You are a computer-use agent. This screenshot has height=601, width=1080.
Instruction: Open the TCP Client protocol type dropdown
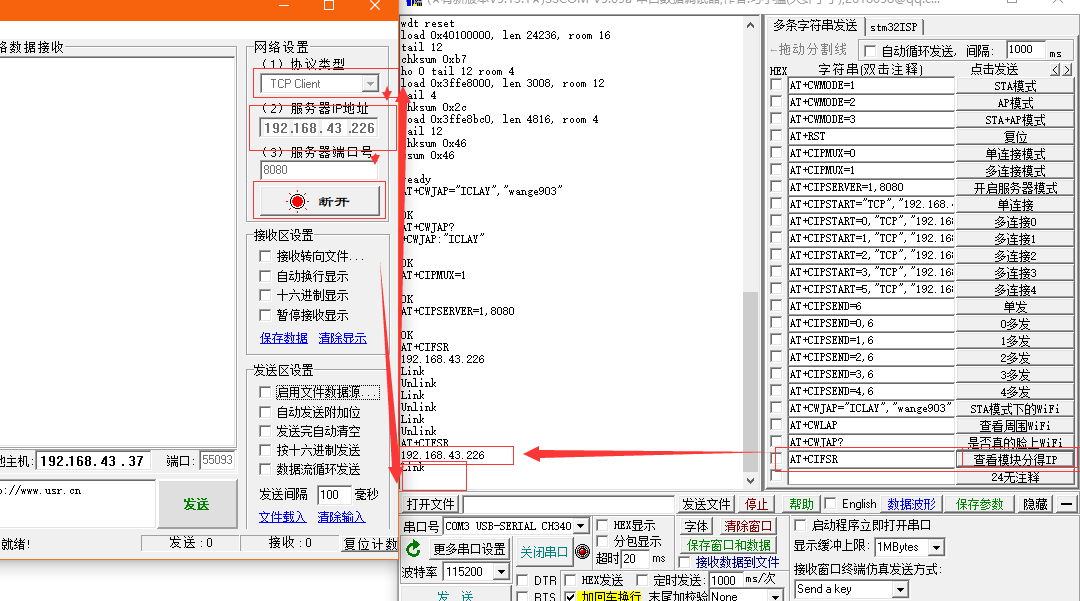tap(370, 83)
